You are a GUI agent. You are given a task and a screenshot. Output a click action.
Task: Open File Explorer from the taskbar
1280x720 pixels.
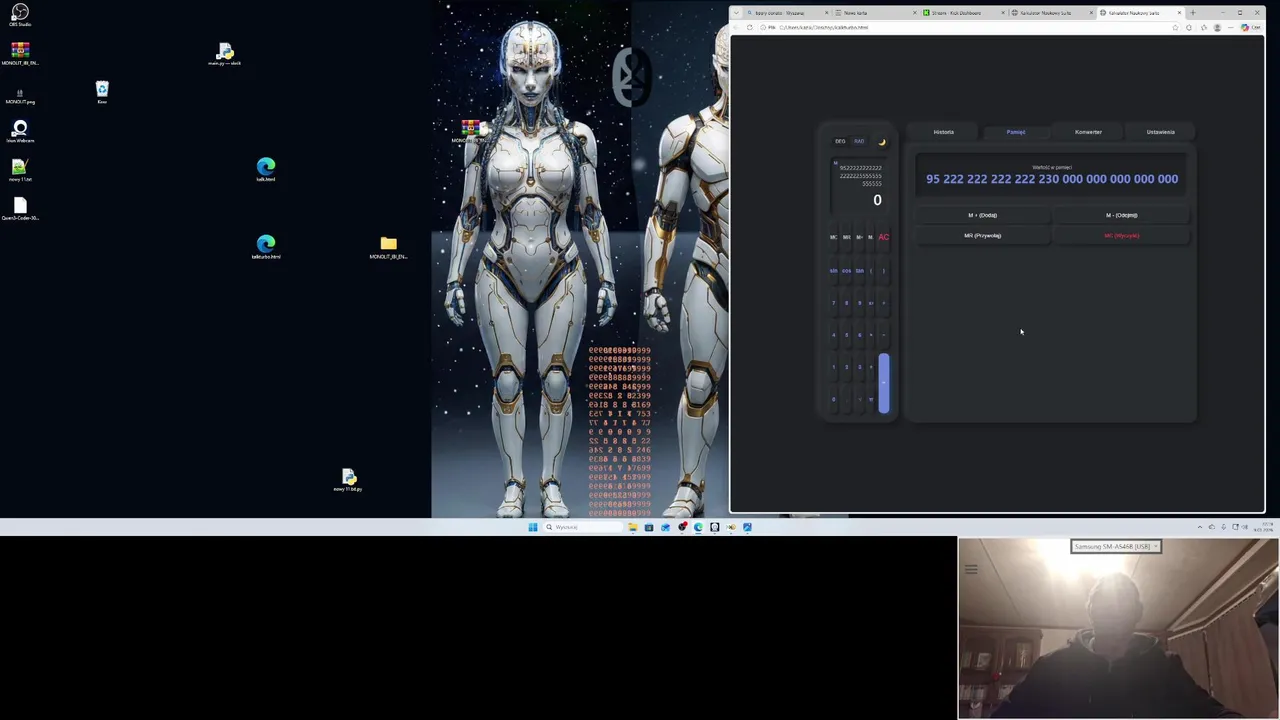coord(633,527)
